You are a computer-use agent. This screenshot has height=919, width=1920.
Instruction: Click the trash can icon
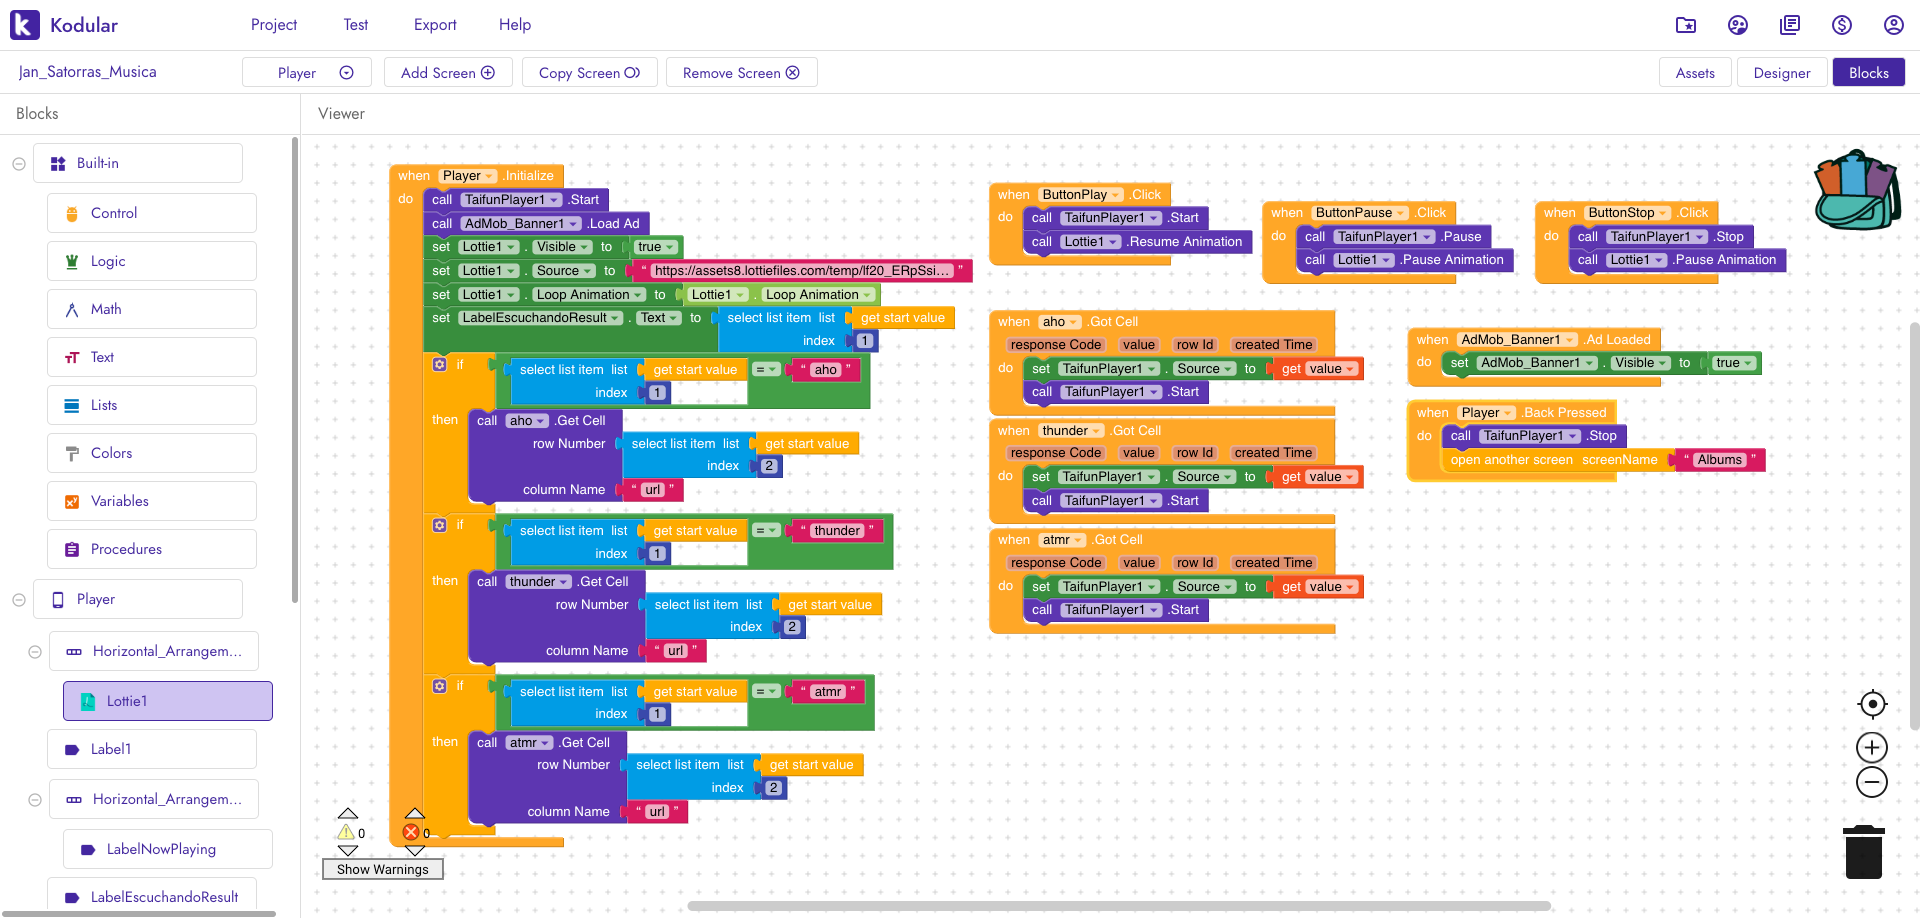click(x=1863, y=852)
